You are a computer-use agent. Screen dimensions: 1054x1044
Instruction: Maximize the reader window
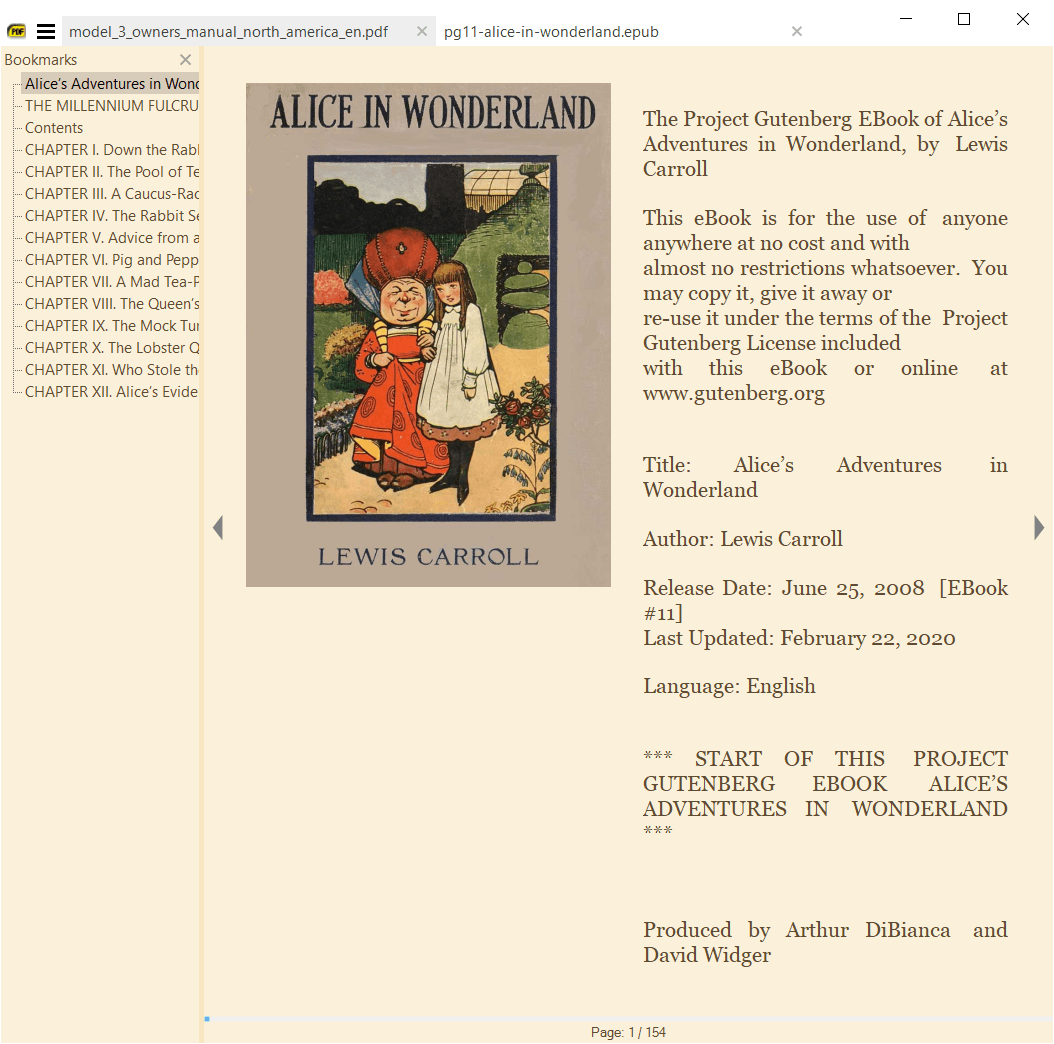point(964,19)
